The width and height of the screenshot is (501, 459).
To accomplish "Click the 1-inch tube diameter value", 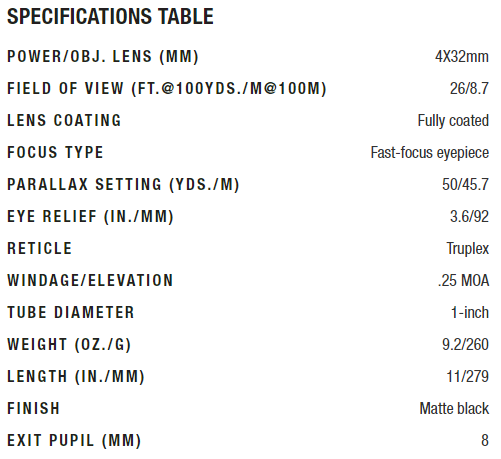I will pos(470,312).
